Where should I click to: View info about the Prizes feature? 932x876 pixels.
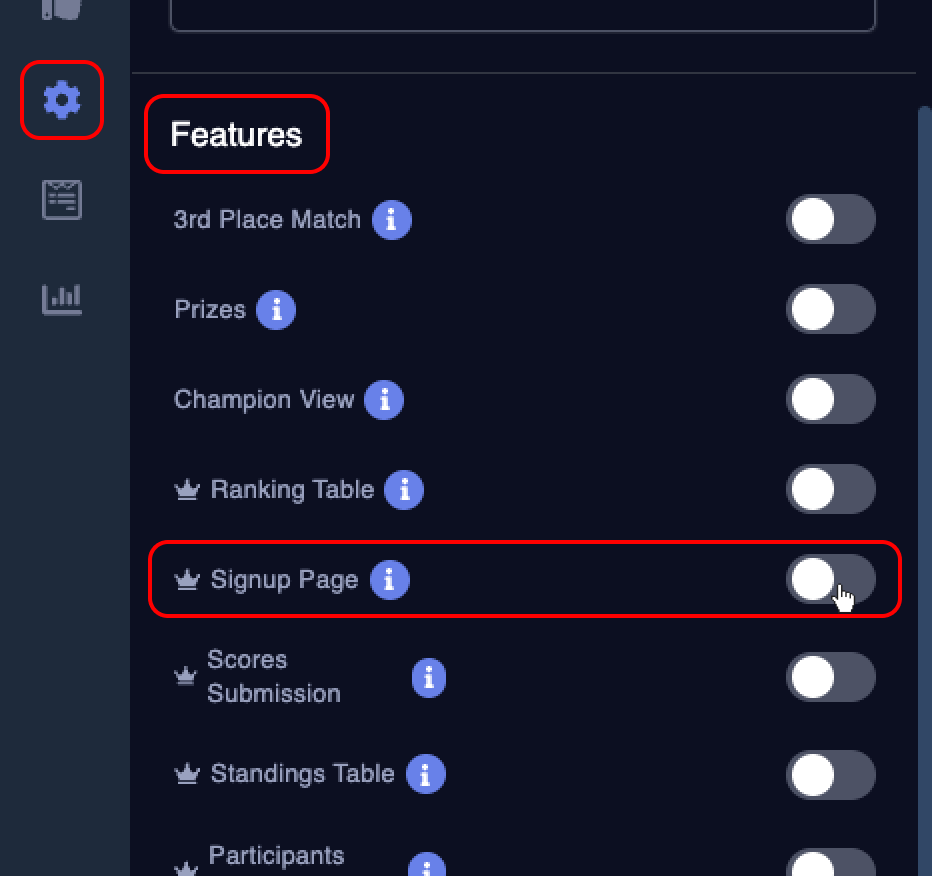[x=276, y=310]
